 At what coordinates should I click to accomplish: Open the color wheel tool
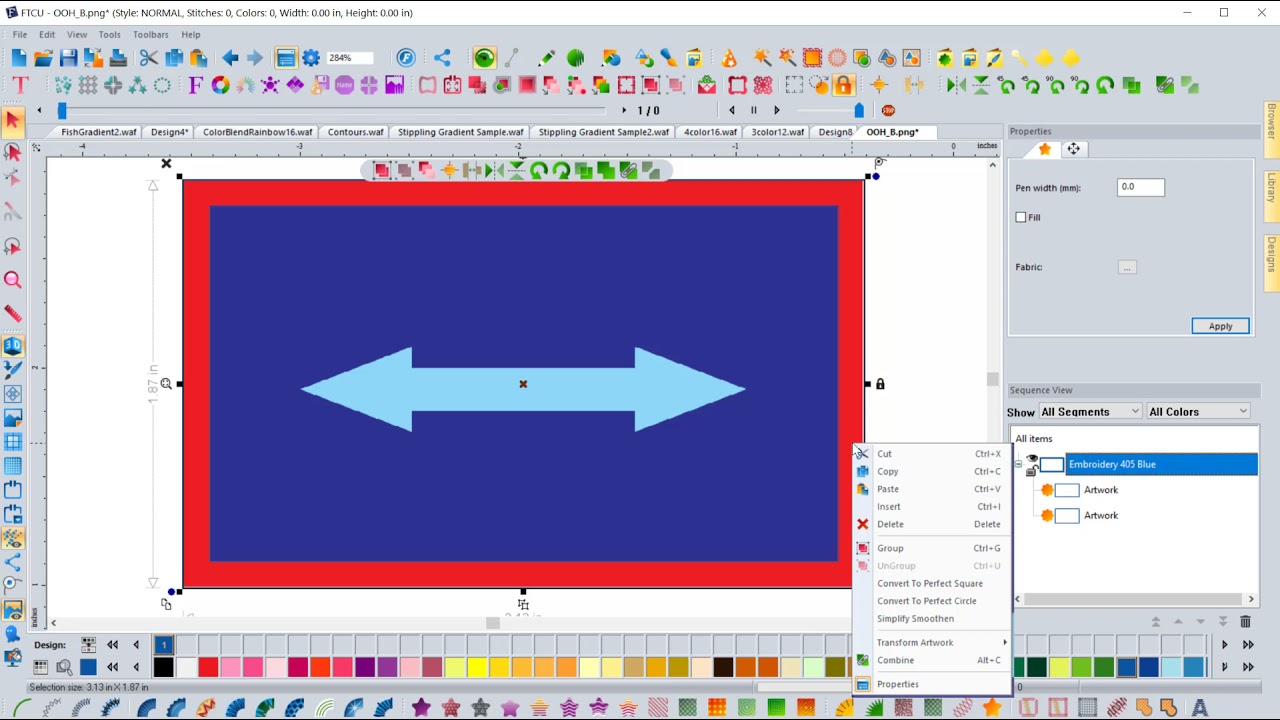[220, 85]
